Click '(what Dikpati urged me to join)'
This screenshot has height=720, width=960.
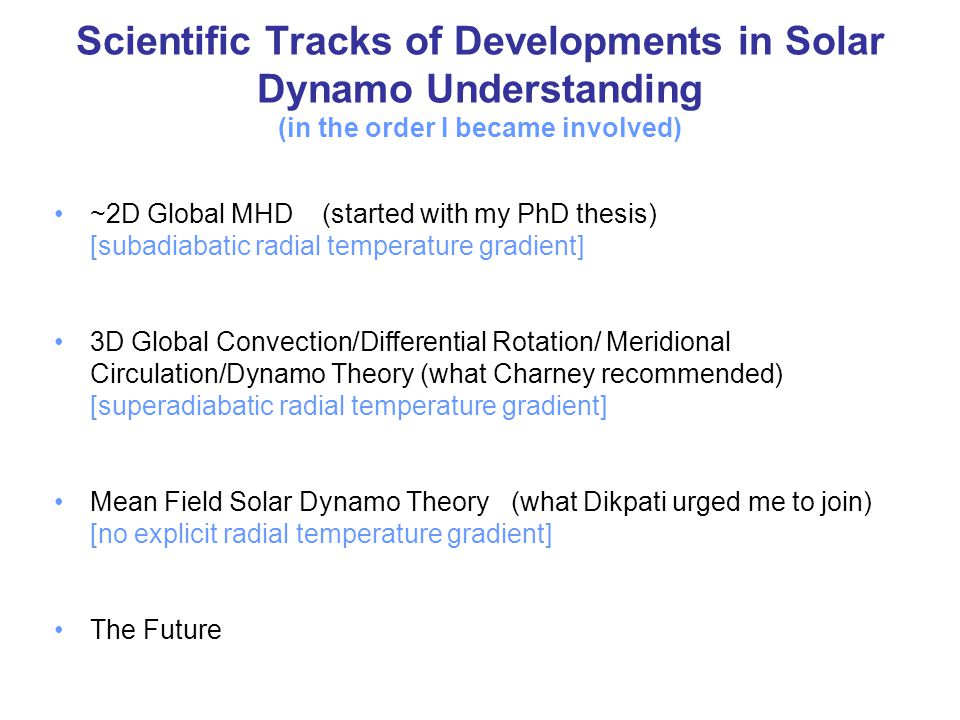(x=691, y=502)
